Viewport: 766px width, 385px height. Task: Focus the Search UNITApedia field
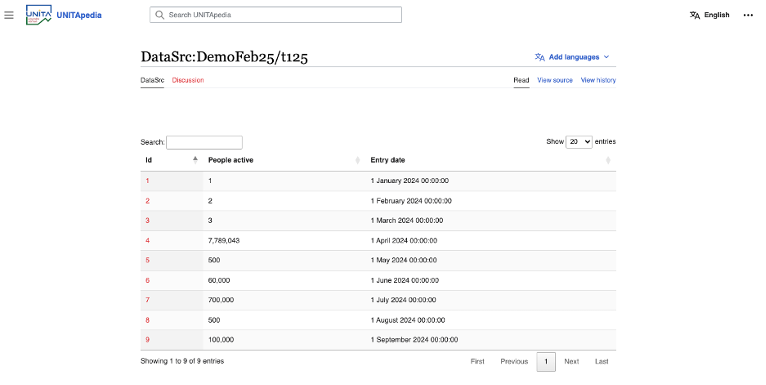coord(276,15)
